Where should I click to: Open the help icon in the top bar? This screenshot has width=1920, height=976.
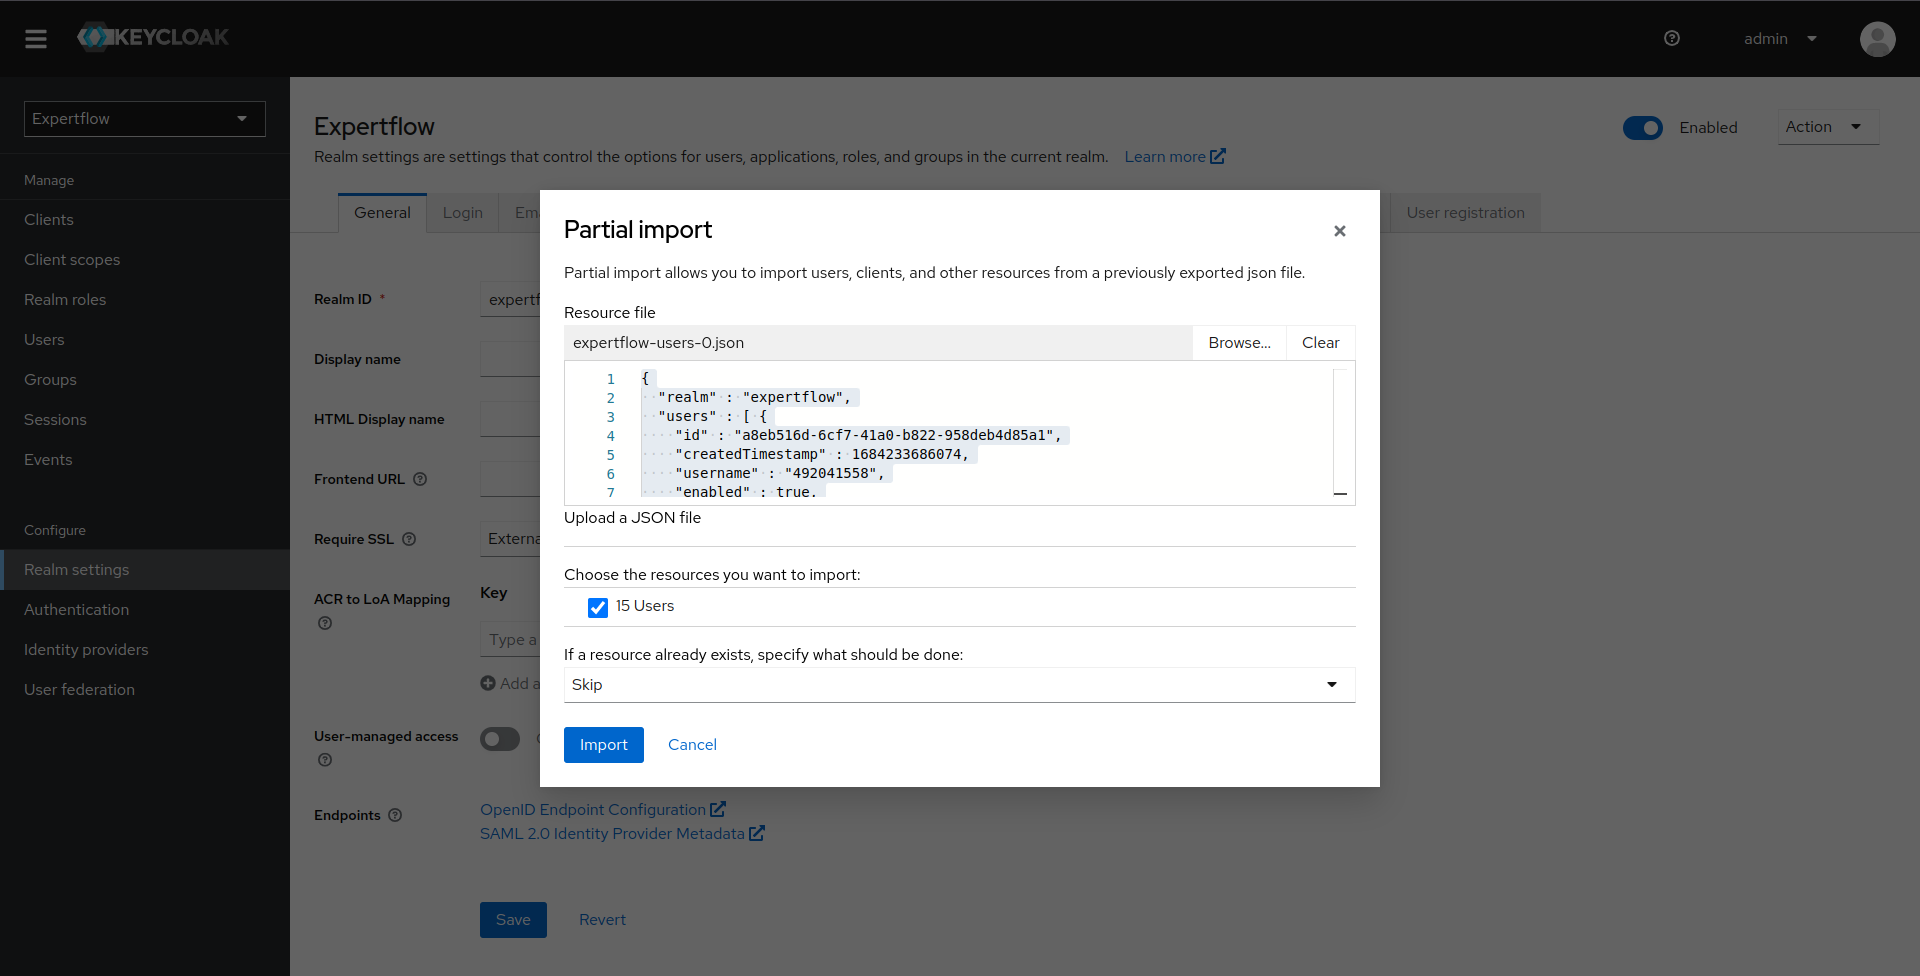pyautogui.click(x=1672, y=38)
